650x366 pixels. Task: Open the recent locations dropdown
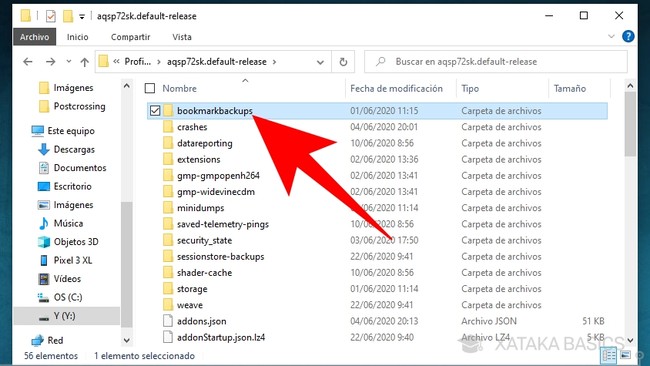coord(68,62)
